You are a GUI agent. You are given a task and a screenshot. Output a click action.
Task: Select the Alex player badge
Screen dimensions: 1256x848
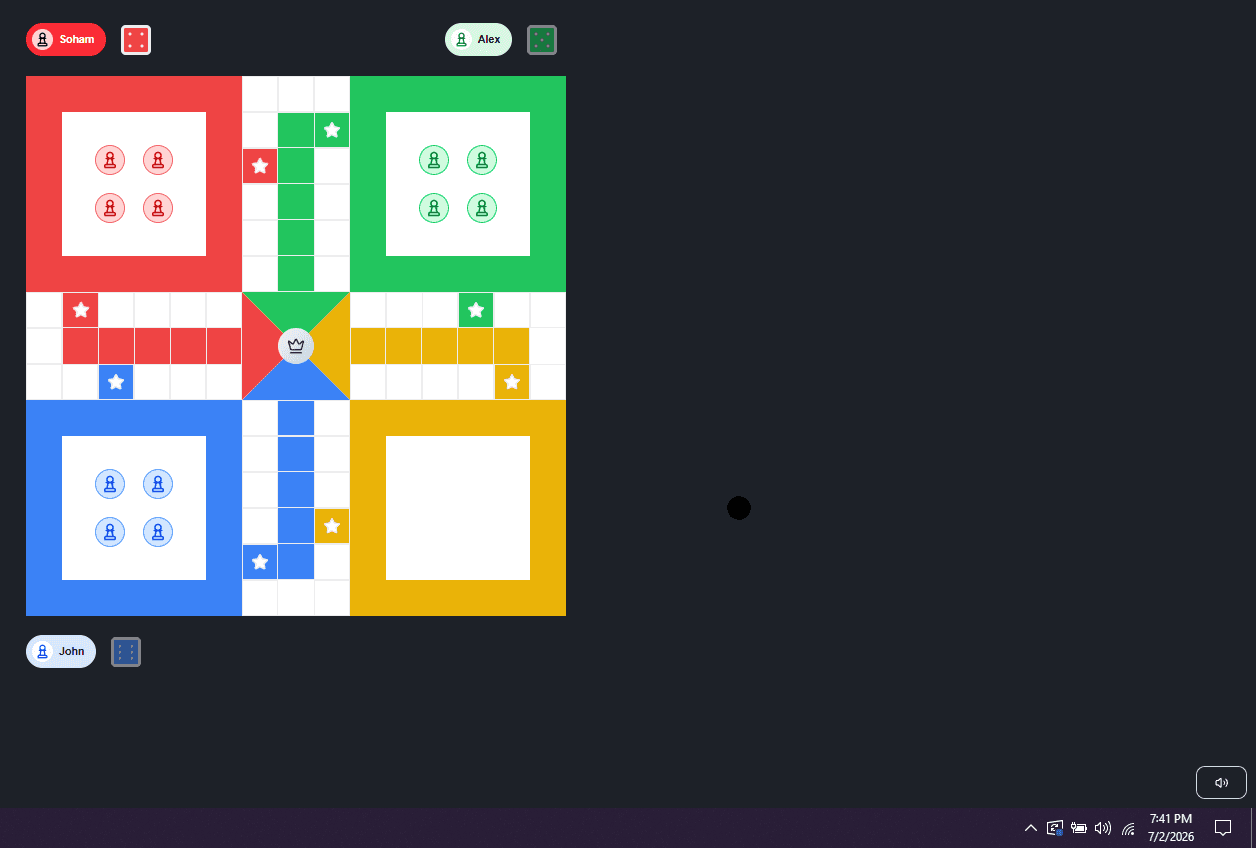click(x=478, y=40)
